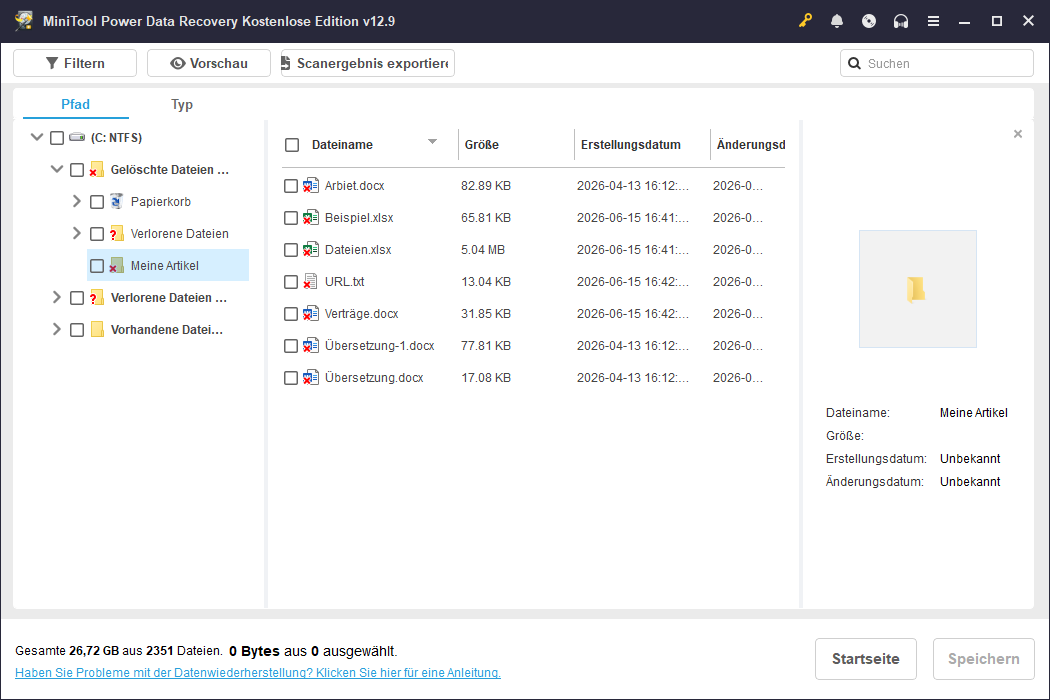The width and height of the screenshot is (1050, 700).
Task: Collapse the Gelöschte Dateien node
Action: click(x=57, y=169)
